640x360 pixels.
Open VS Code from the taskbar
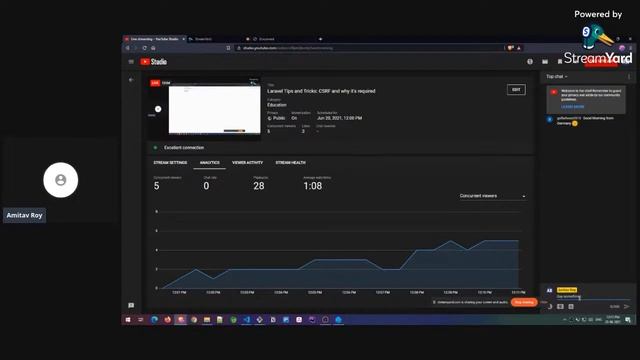[x=247, y=320]
